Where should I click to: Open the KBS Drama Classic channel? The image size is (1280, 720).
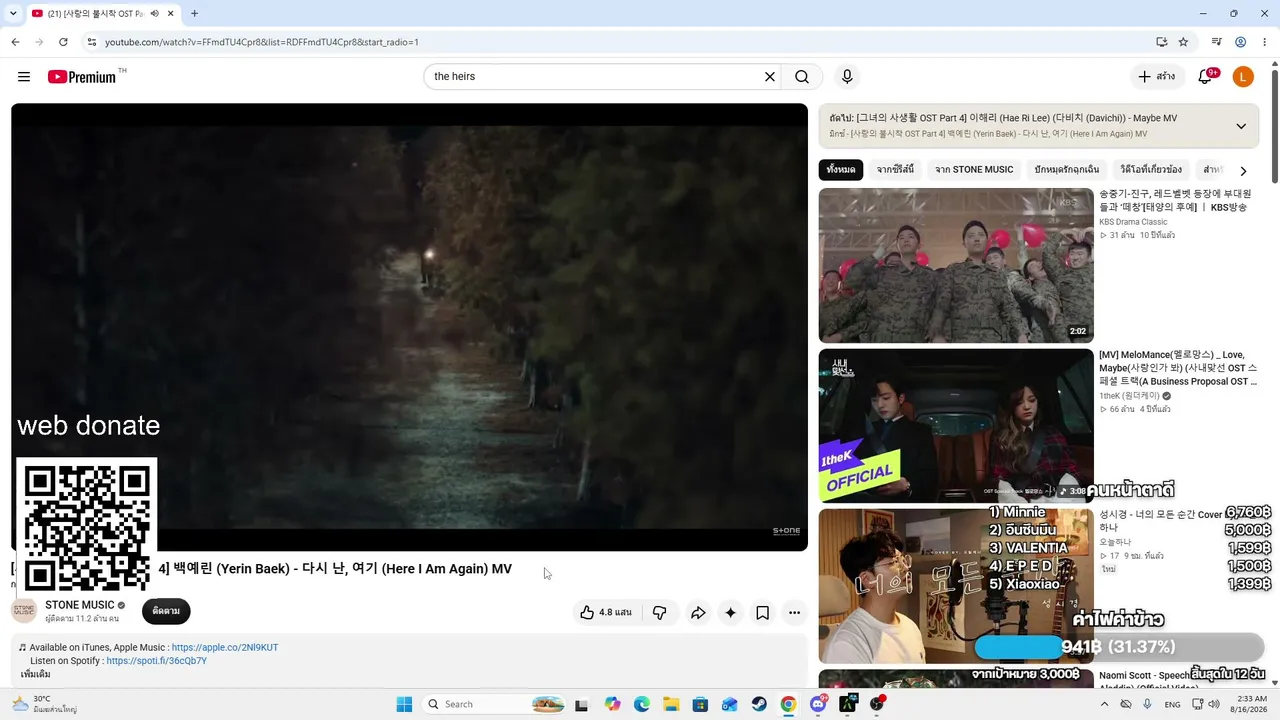click(x=1133, y=222)
